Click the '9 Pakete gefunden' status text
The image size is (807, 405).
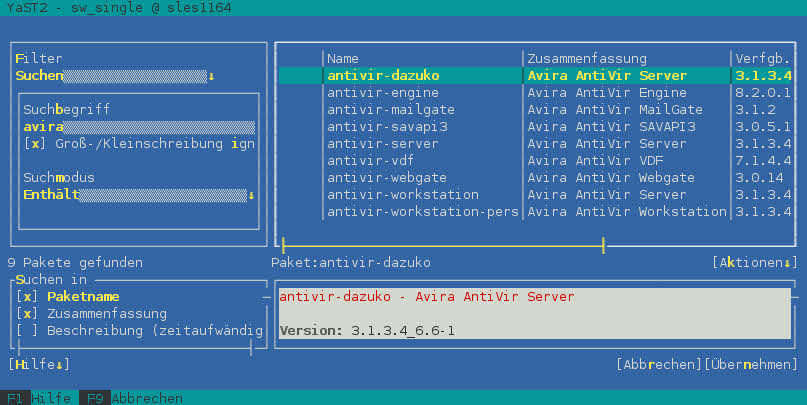pos(75,262)
